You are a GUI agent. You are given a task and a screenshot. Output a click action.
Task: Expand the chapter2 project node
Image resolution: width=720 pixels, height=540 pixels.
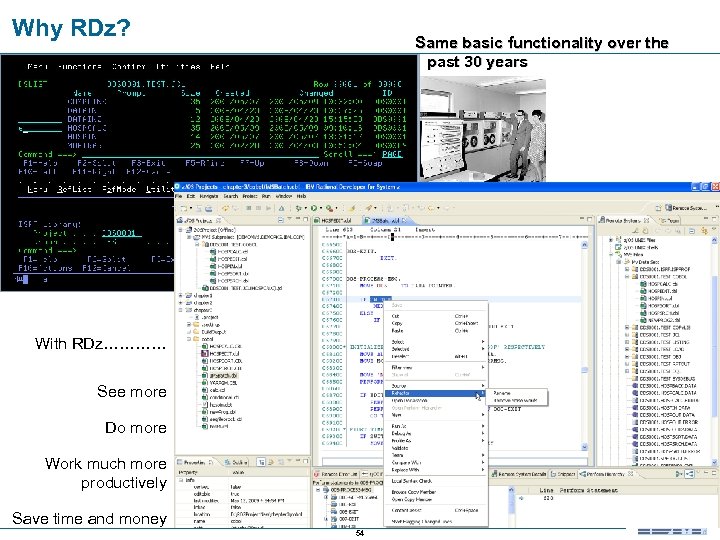click(x=180, y=303)
